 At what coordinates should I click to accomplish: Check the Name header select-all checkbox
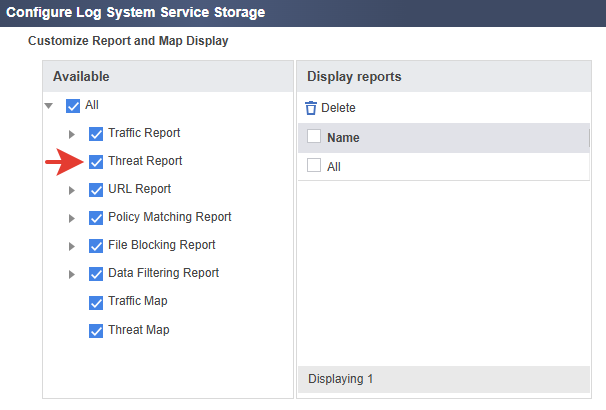[314, 138]
